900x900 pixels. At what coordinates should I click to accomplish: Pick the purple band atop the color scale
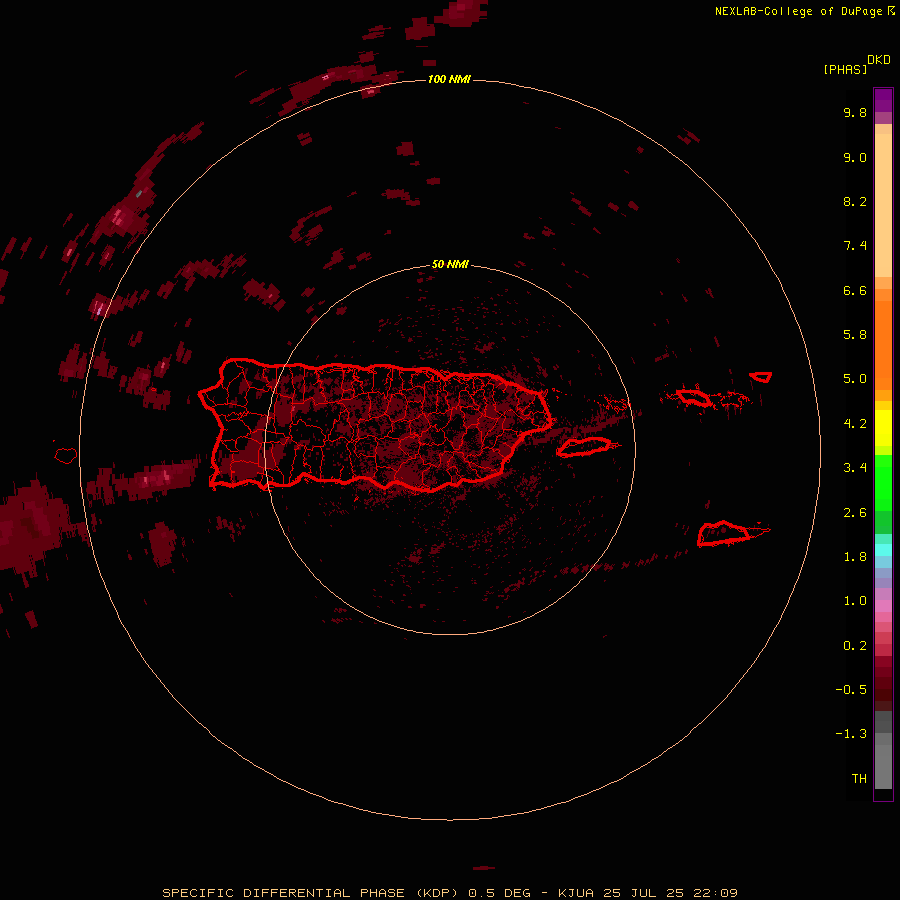point(883,100)
